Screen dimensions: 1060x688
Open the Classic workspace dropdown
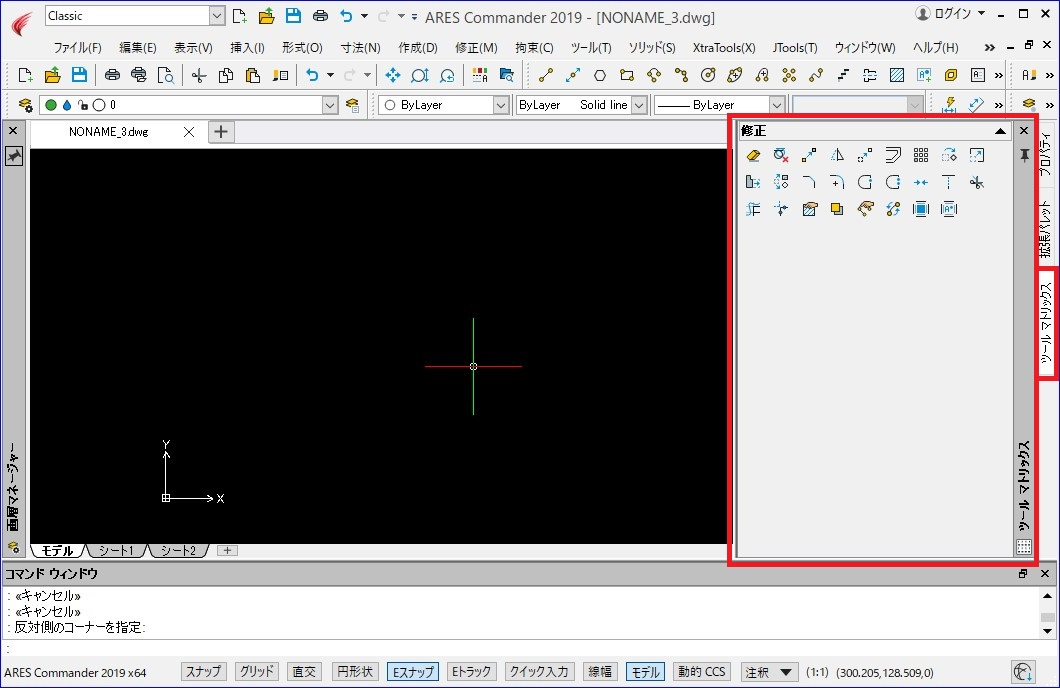tap(216, 16)
